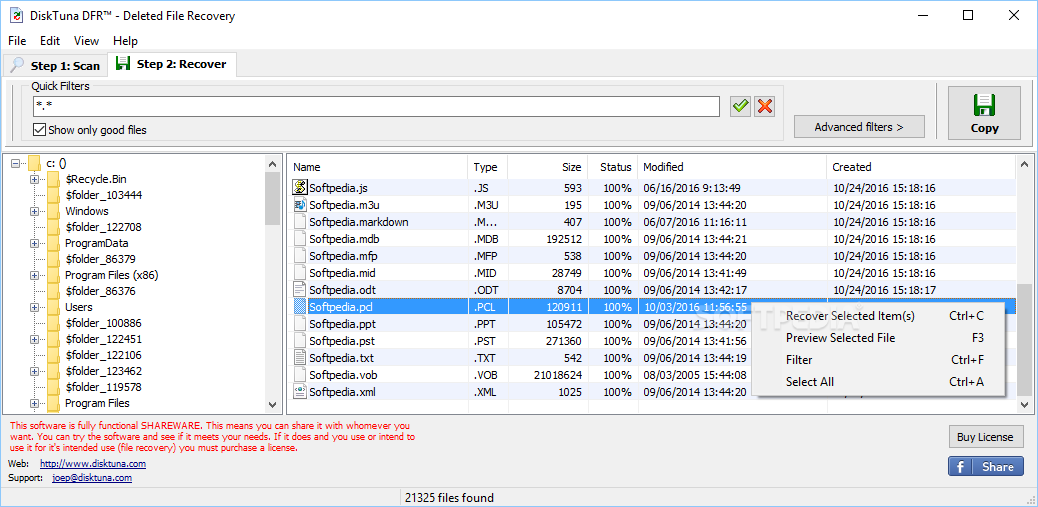This screenshot has height=507, width=1038.
Task: Click the Softpedia.txt file icon
Action: click(300, 358)
